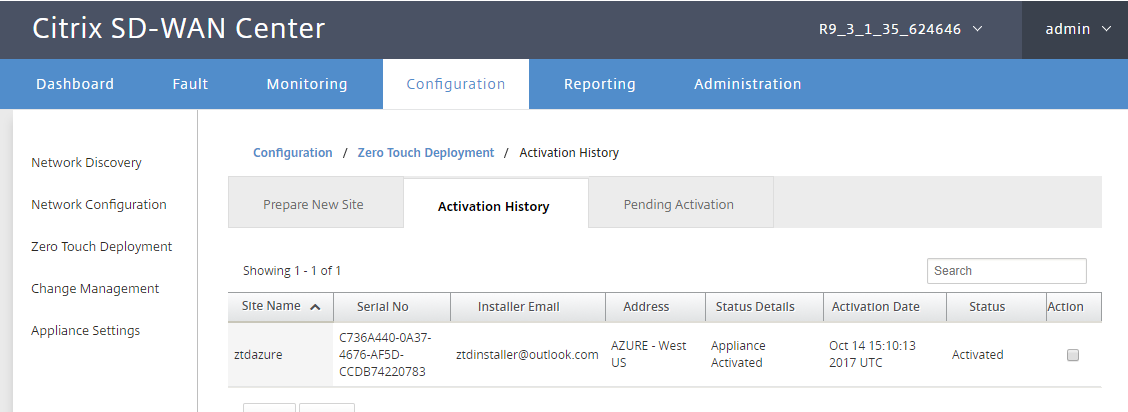
Task: Switch to Prepare New Site tab
Action: click(314, 204)
